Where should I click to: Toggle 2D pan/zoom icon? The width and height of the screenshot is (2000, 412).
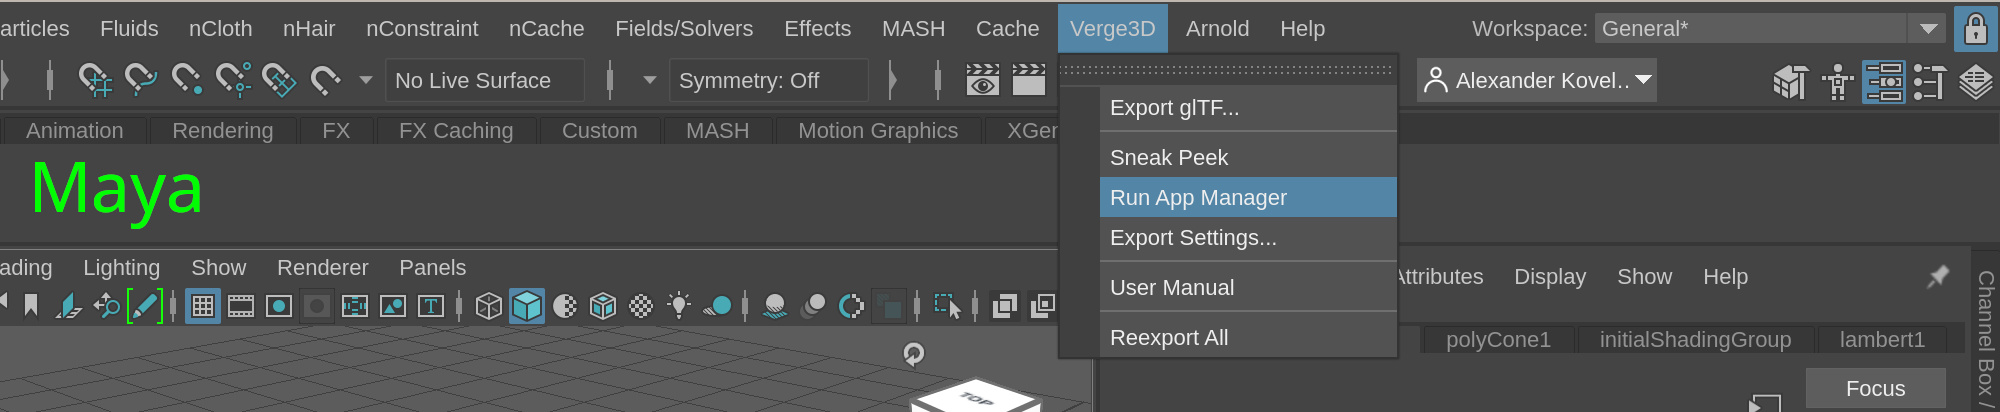(106, 305)
